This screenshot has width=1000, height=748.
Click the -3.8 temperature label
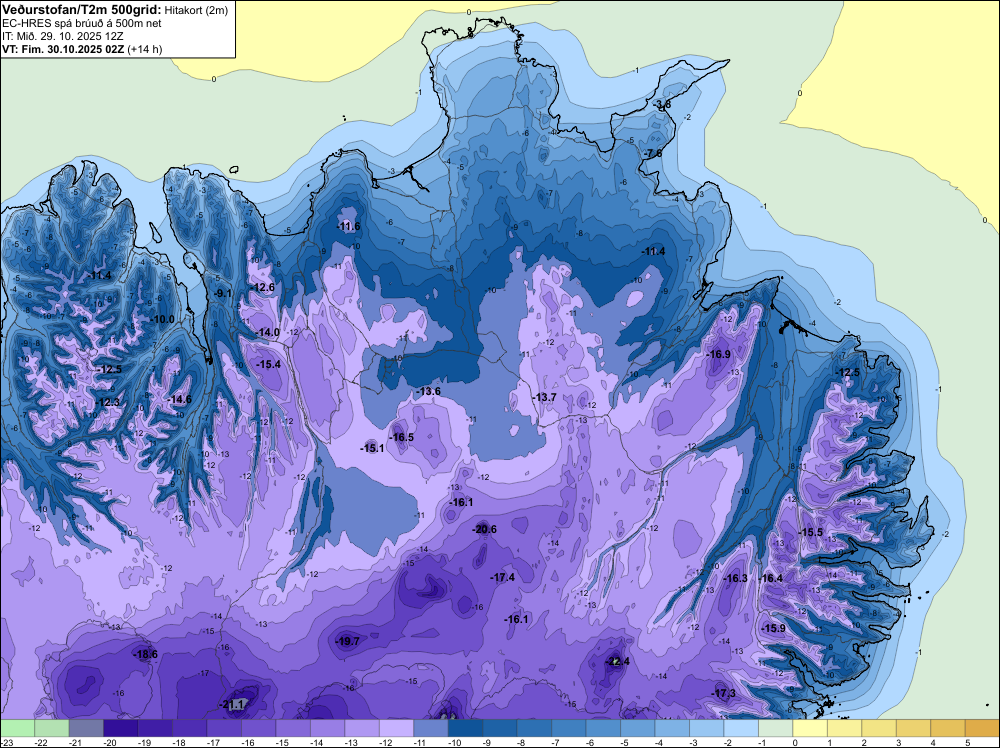click(x=663, y=104)
